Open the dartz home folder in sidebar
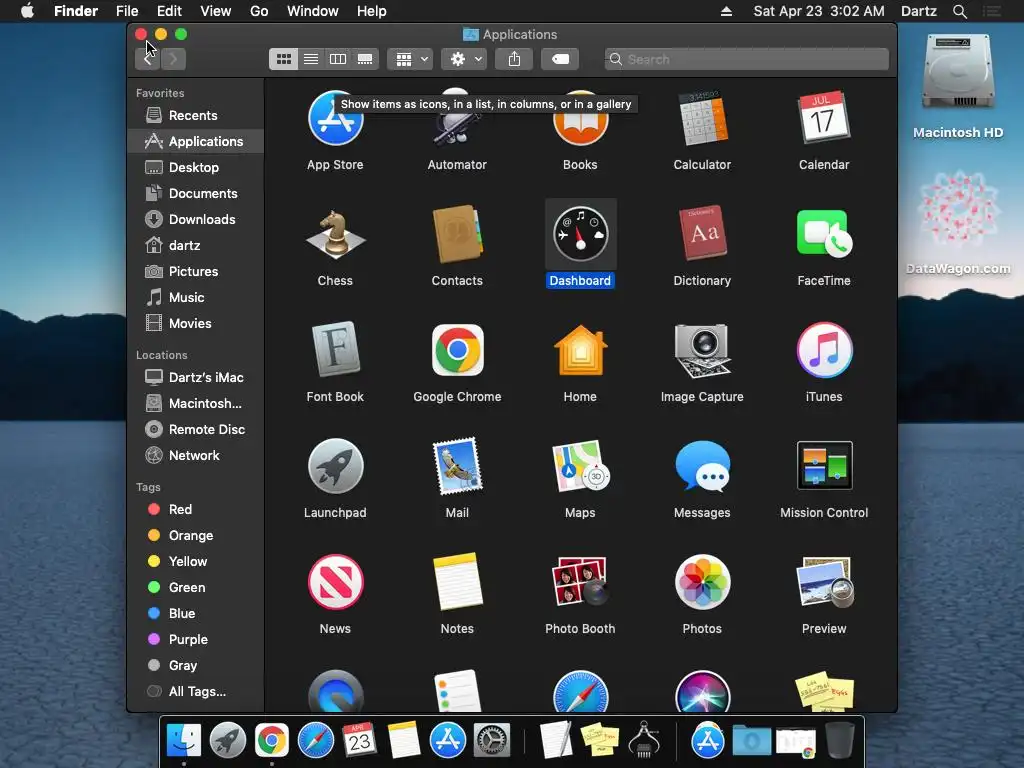The height and width of the screenshot is (768, 1024). pyautogui.click(x=196, y=246)
